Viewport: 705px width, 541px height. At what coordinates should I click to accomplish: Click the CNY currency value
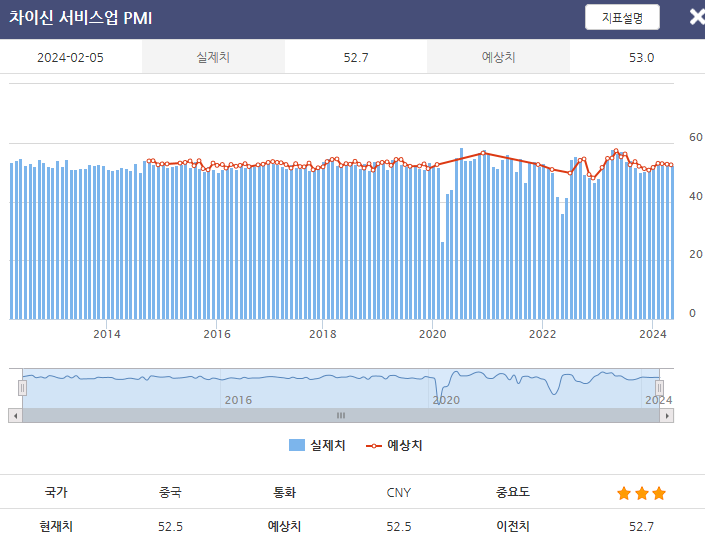399,492
